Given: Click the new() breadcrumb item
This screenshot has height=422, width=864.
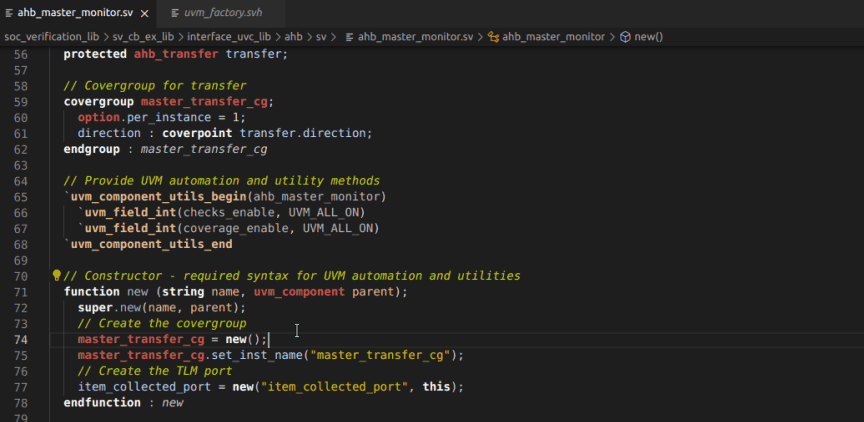Looking at the screenshot, I should point(648,36).
